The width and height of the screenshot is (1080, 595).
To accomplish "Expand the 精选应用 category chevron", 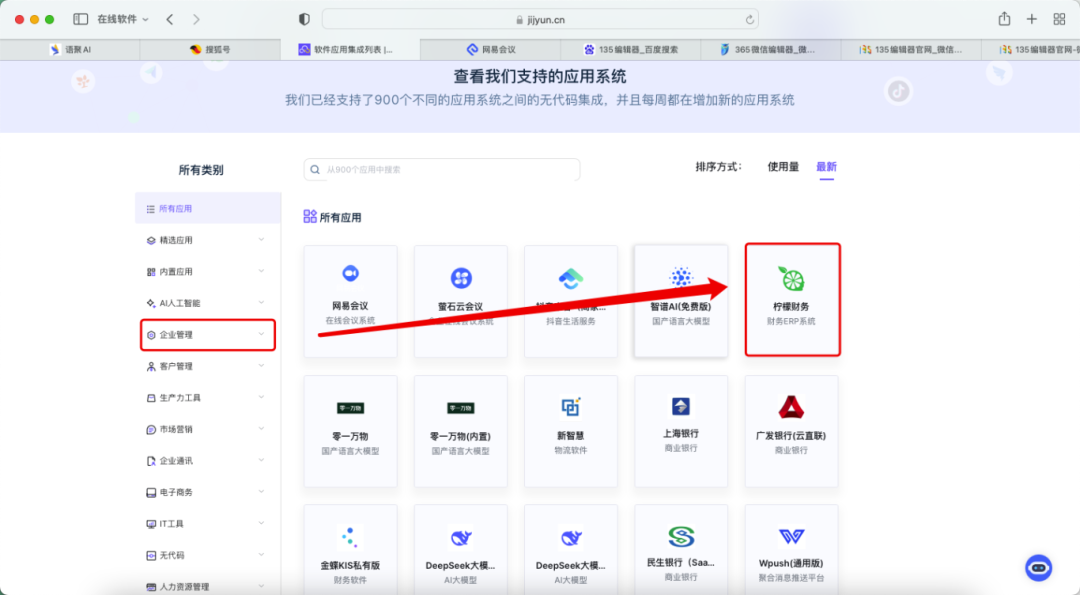I will tap(261, 240).
